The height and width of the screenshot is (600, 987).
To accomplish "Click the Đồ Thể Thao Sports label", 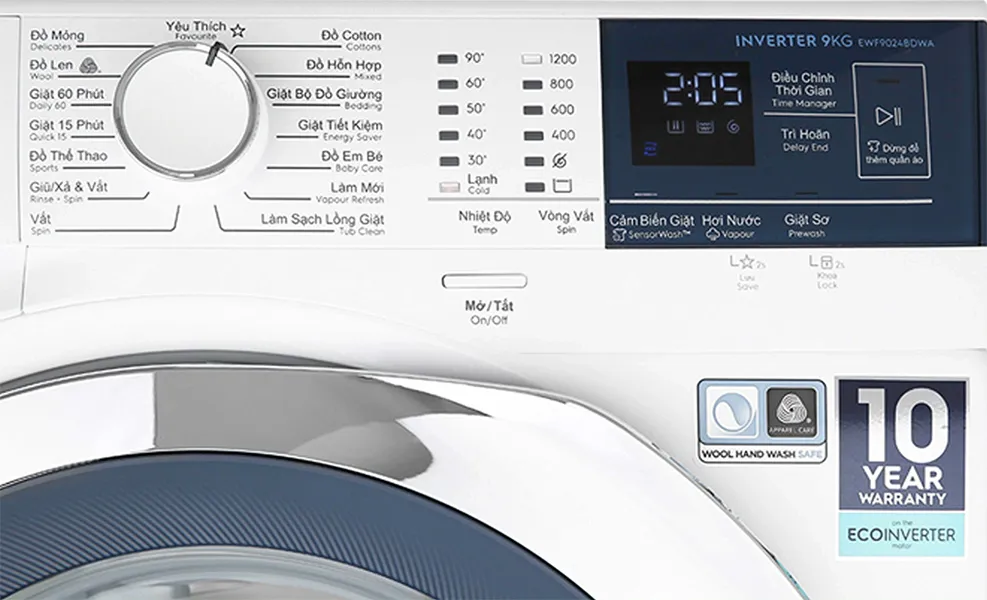I will click(x=68, y=161).
